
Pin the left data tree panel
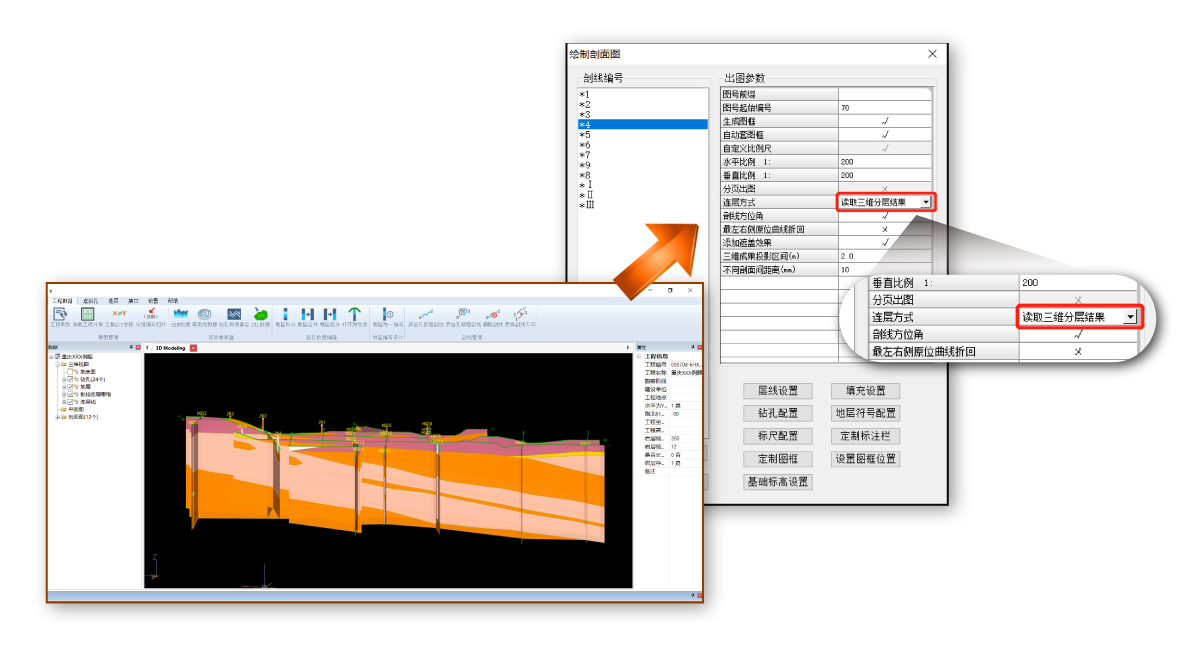[131, 347]
